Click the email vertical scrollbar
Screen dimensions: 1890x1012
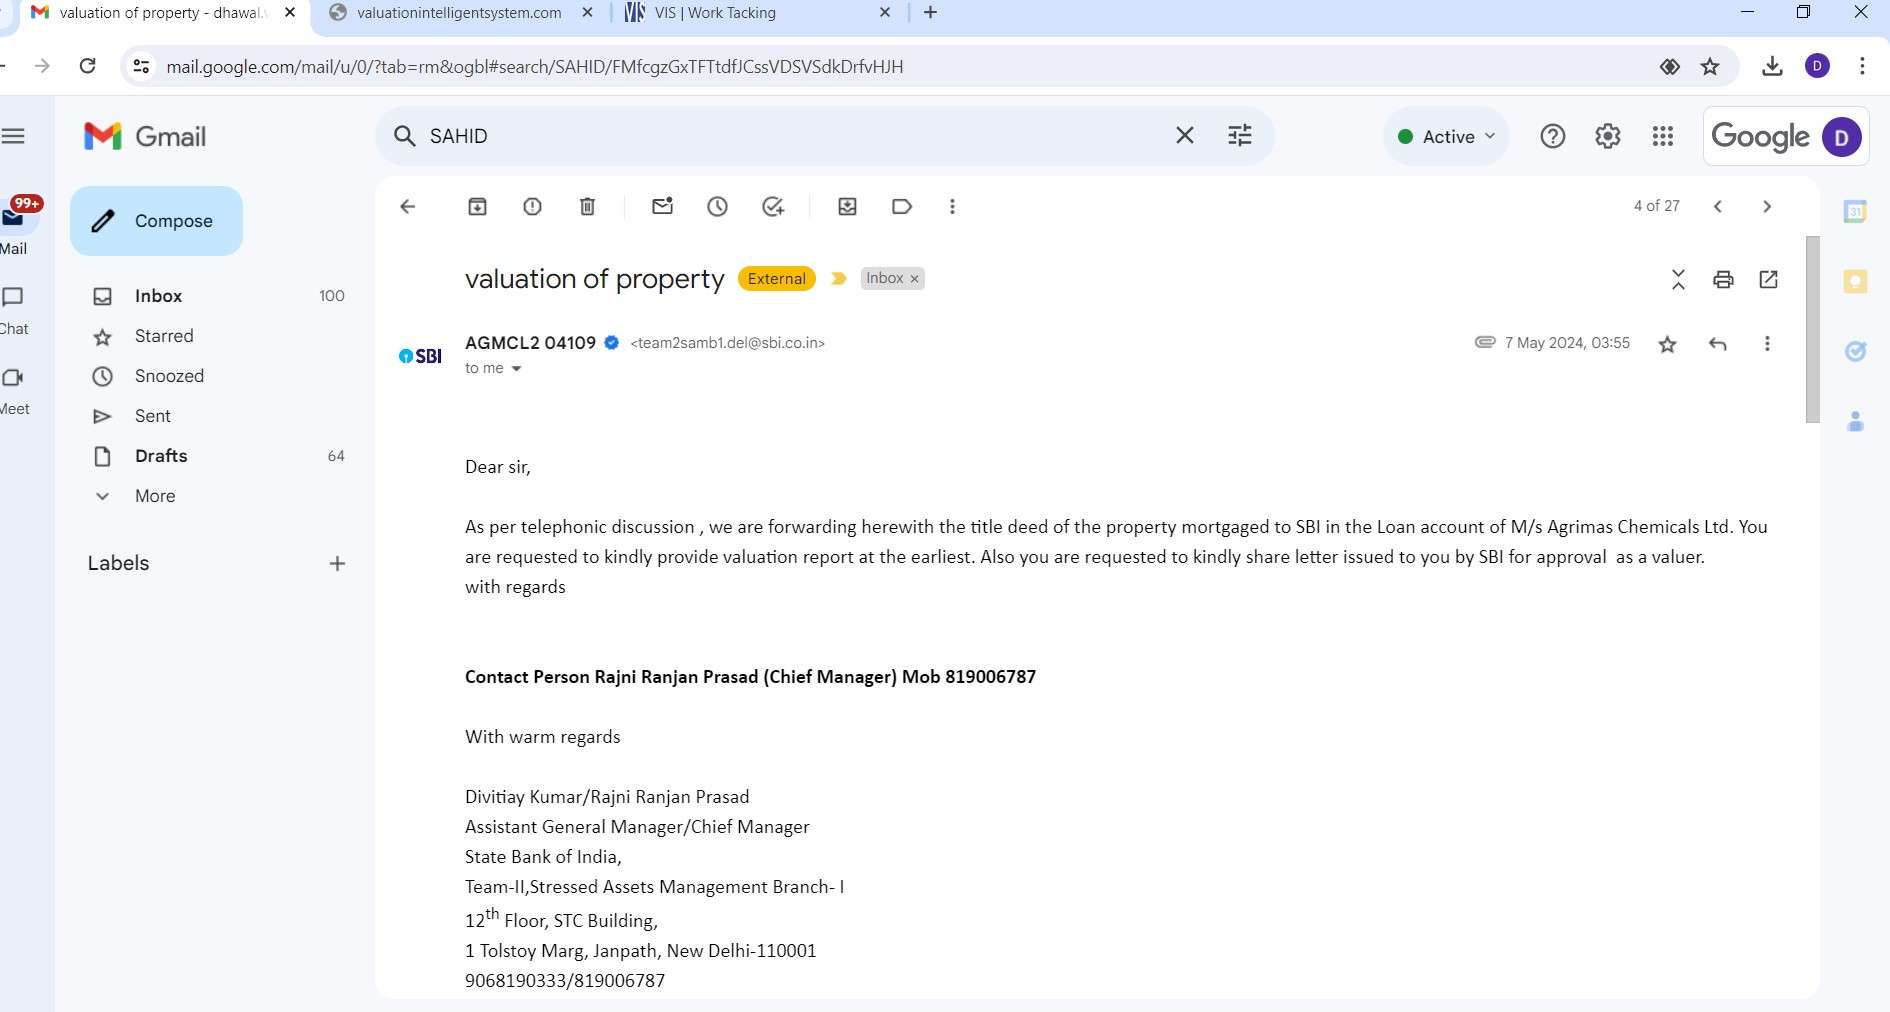[1812, 329]
